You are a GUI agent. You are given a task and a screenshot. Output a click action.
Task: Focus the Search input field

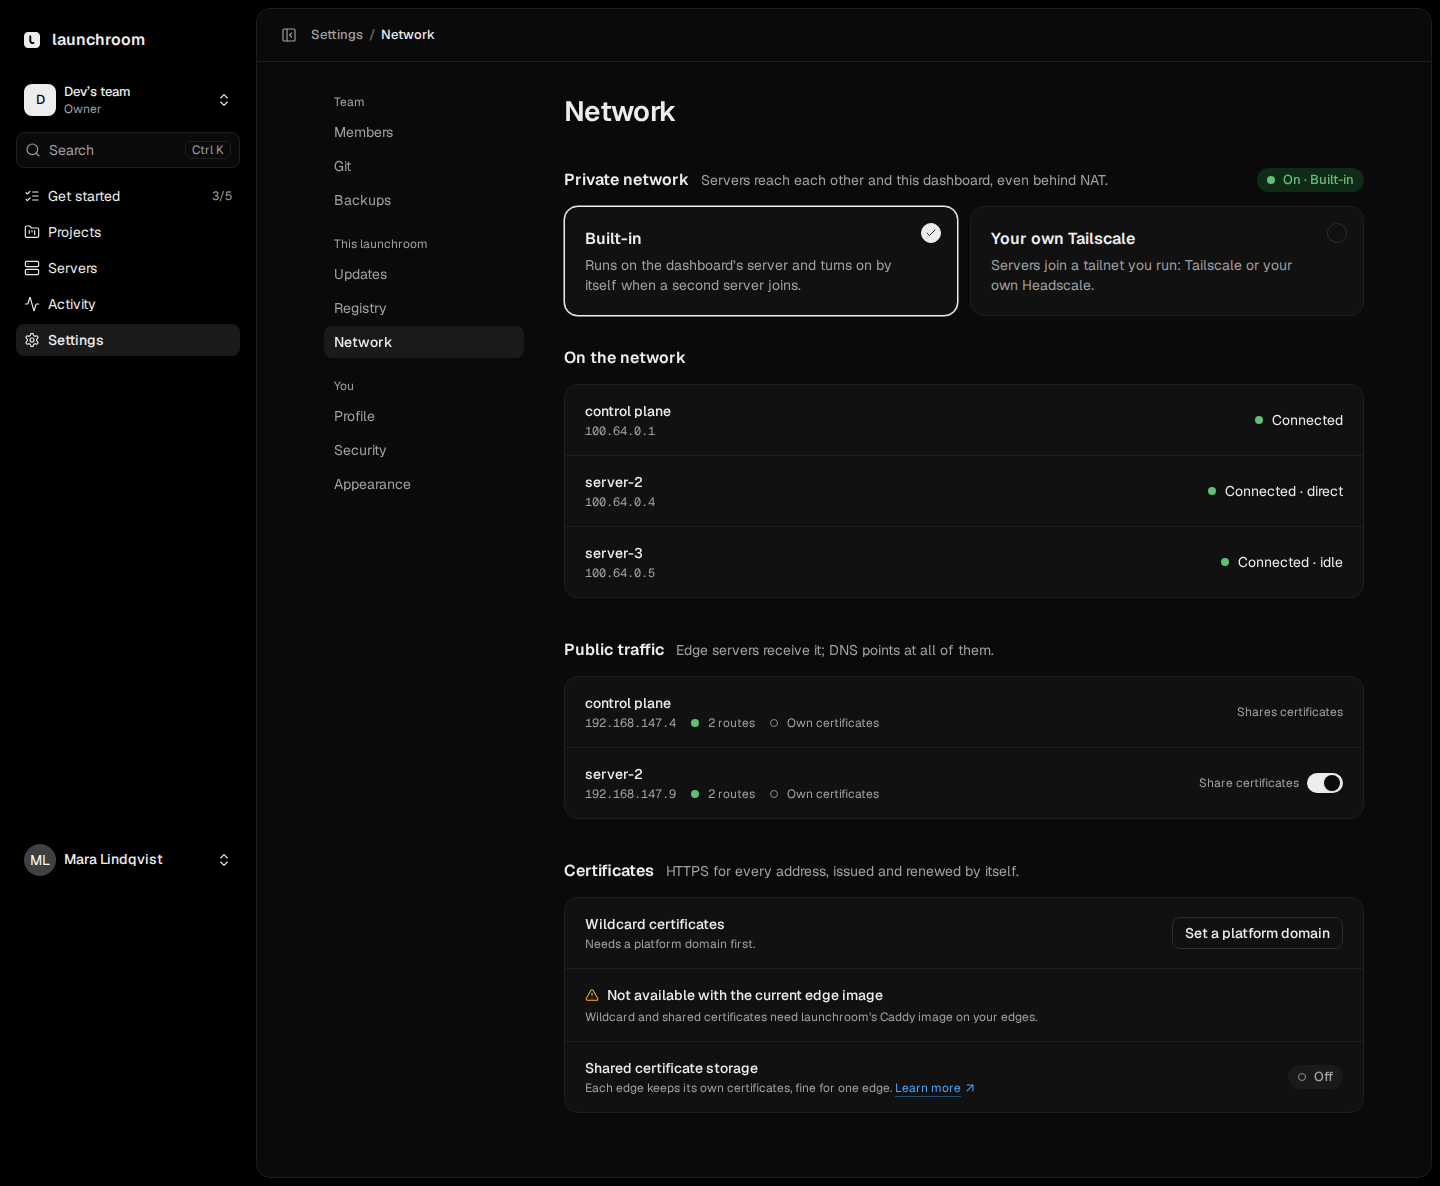(x=128, y=150)
